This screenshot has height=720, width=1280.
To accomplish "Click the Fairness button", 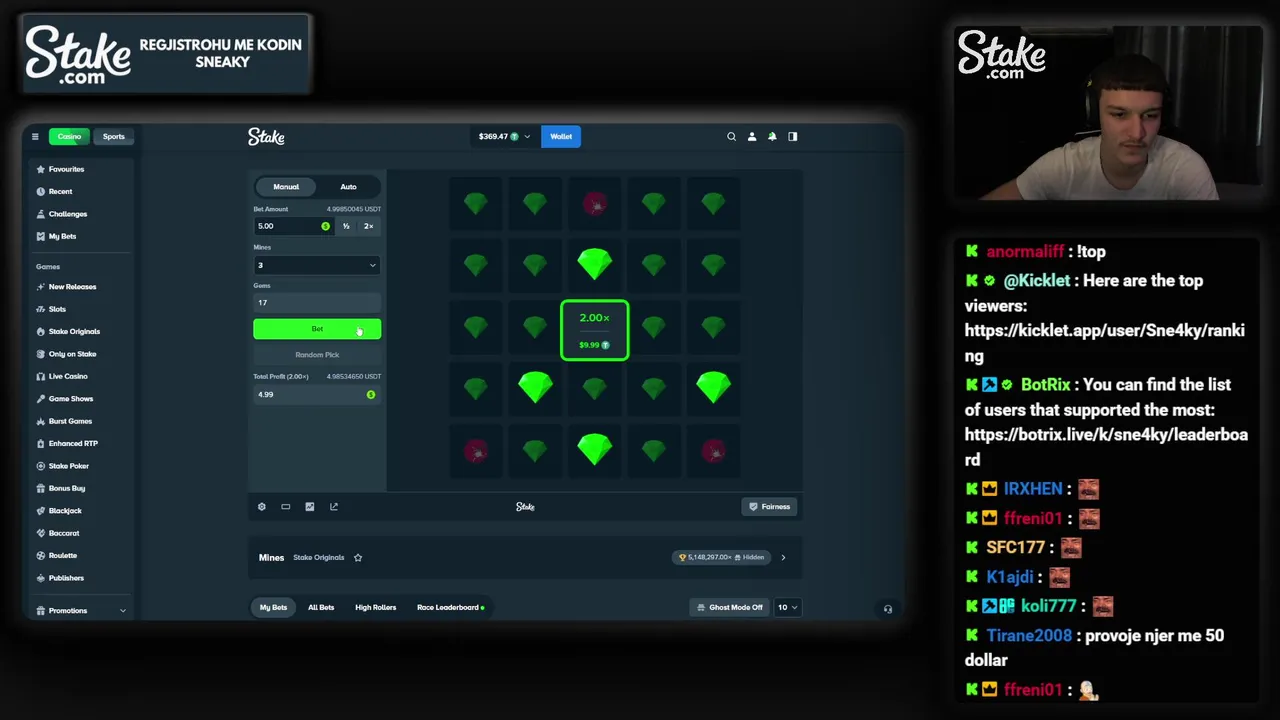I will pos(769,506).
